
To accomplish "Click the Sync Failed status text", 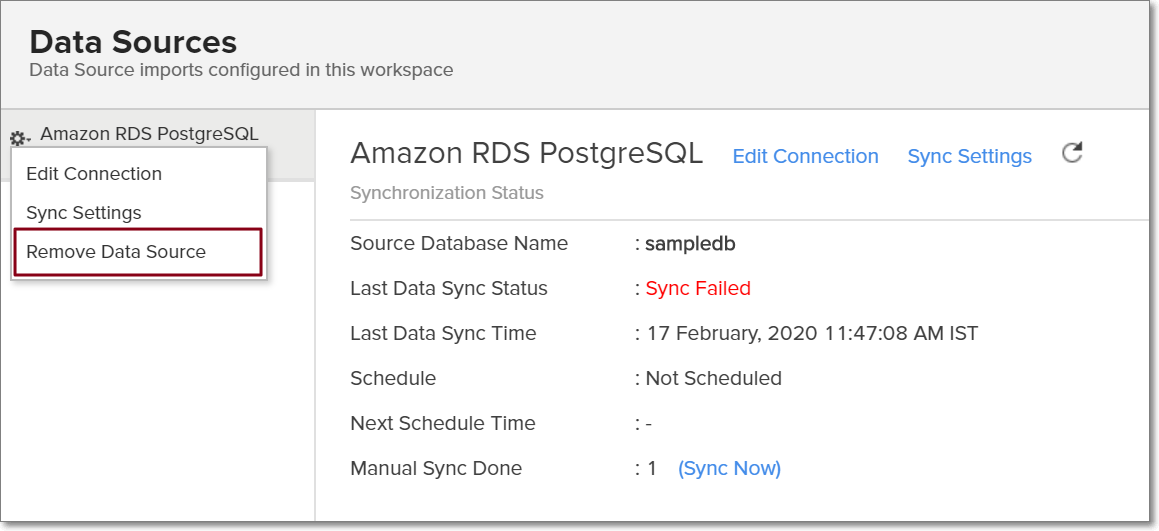I will [x=698, y=288].
